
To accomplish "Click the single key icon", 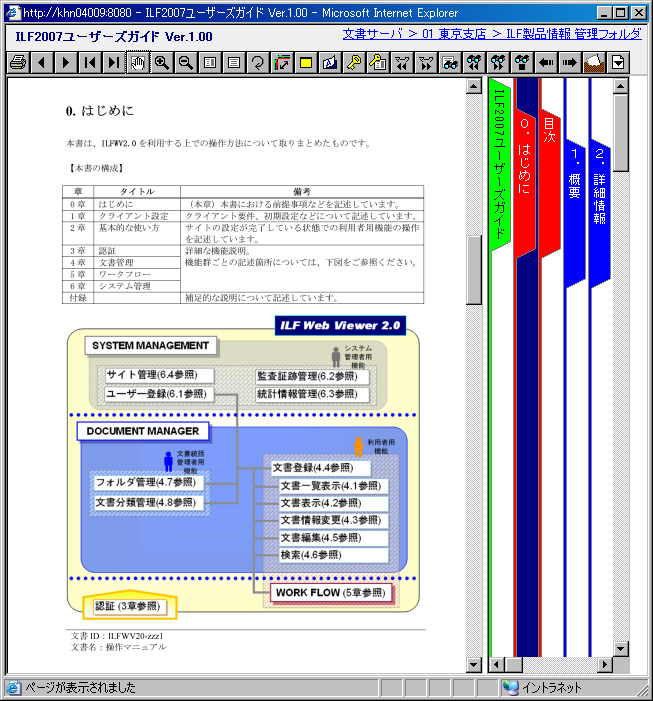I will tap(353, 63).
